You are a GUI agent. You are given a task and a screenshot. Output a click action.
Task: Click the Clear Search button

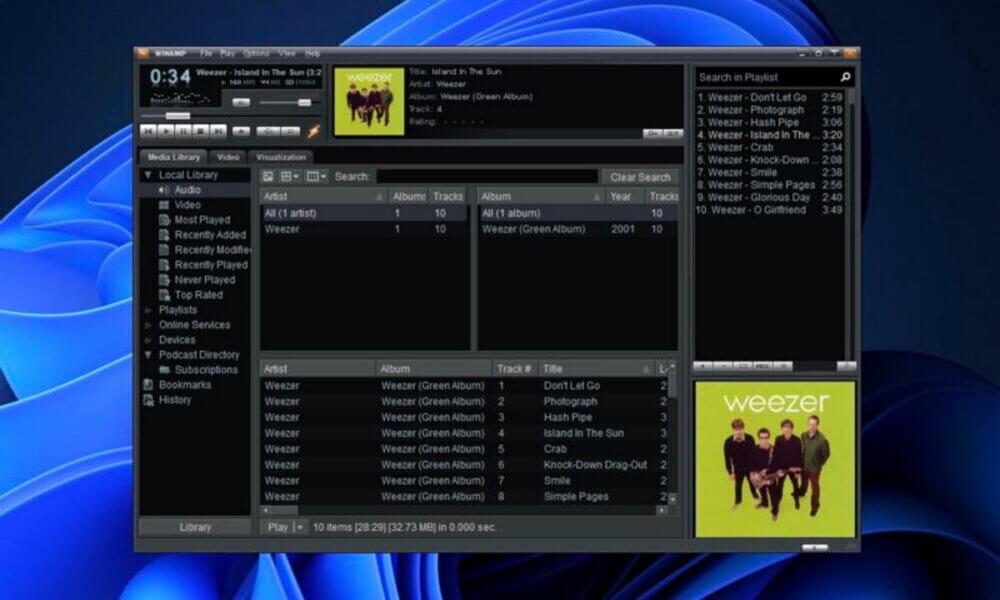click(x=640, y=177)
